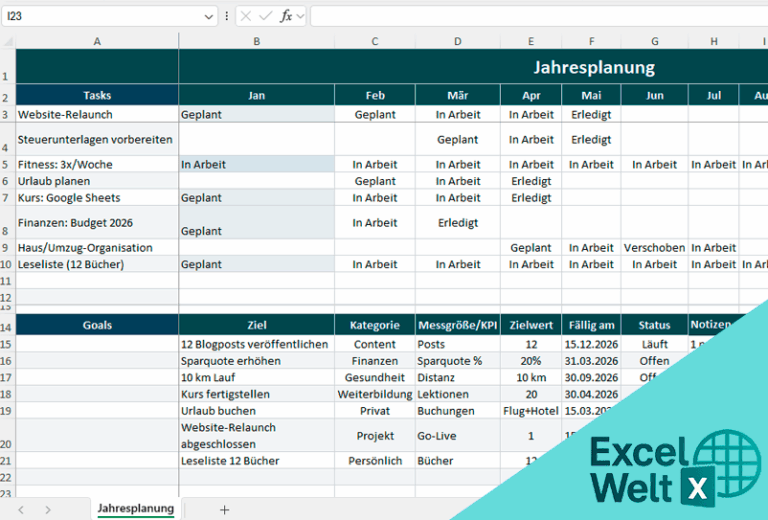The width and height of the screenshot is (768, 520).
Task: Select row 5 header
Action: [7, 164]
